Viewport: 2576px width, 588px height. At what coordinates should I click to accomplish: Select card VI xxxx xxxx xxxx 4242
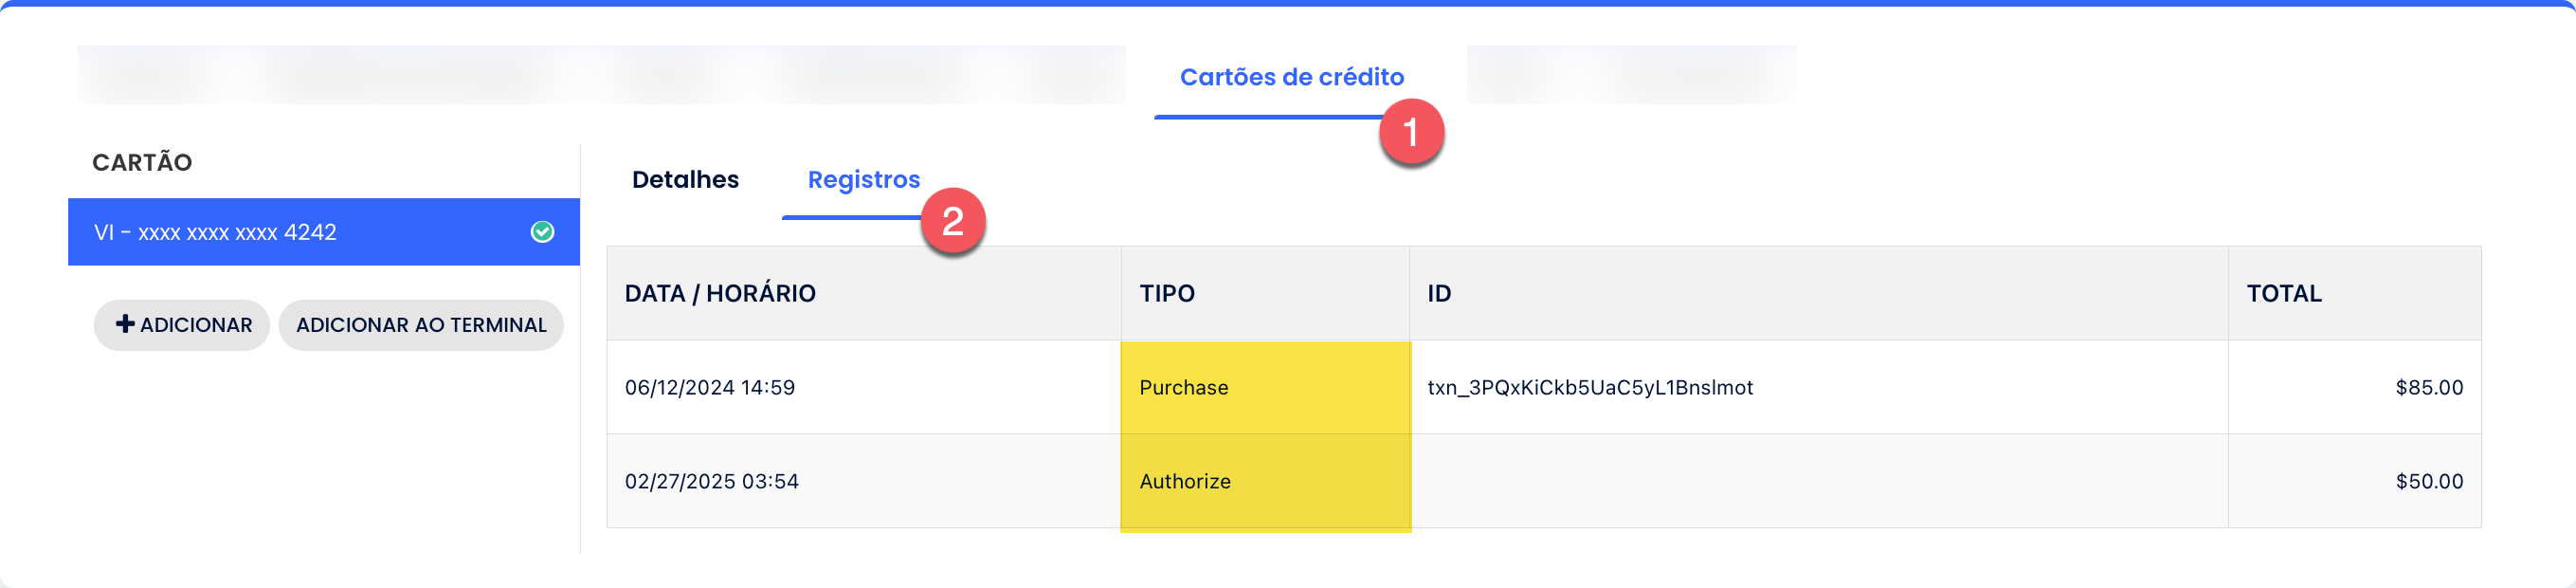pos(324,232)
